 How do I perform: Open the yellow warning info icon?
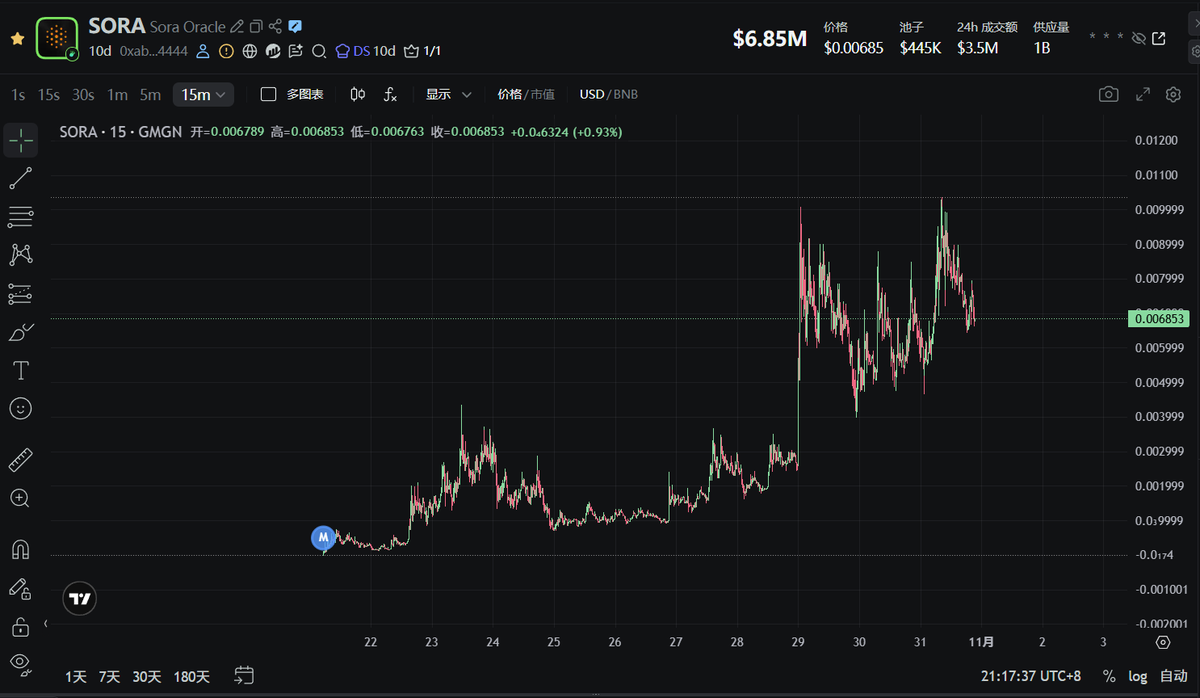(x=226, y=51)
